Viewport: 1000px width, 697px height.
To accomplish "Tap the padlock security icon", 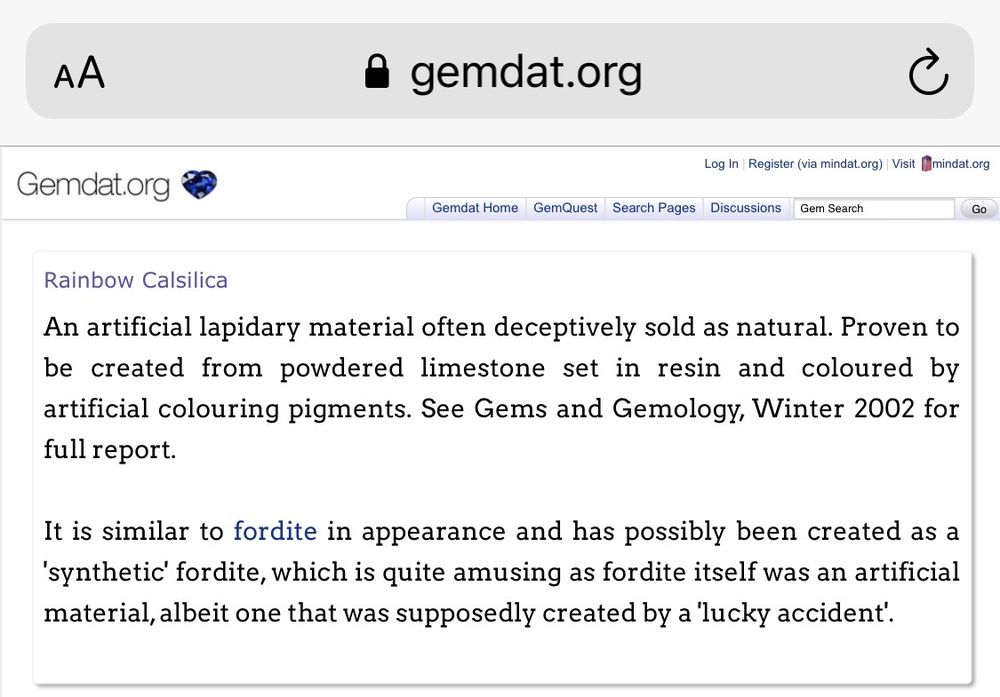I will 377,72.
